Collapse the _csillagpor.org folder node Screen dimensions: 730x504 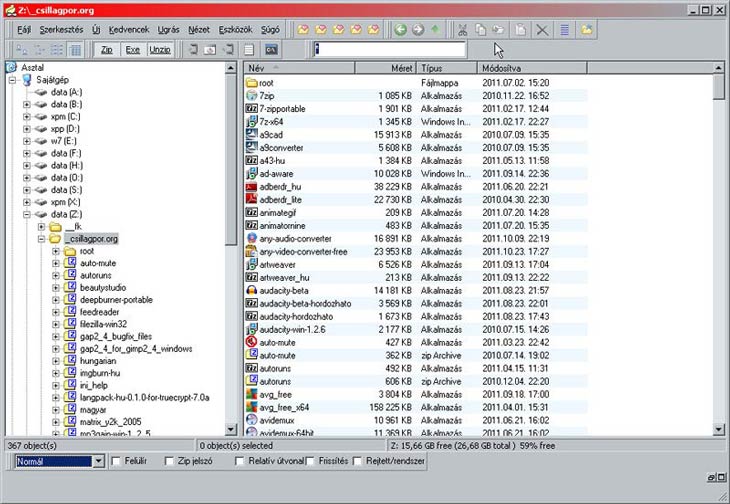point(41,239)
